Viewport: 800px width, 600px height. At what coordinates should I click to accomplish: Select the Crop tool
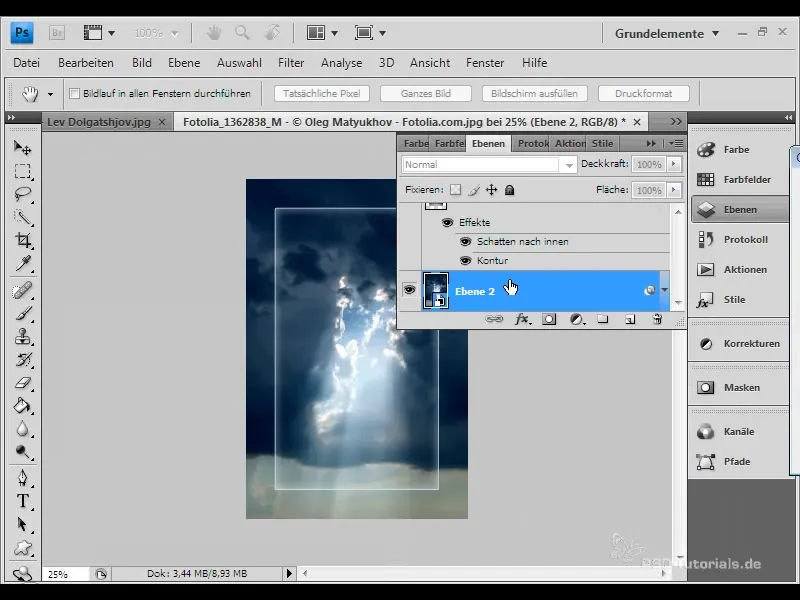tap(22, 240)
